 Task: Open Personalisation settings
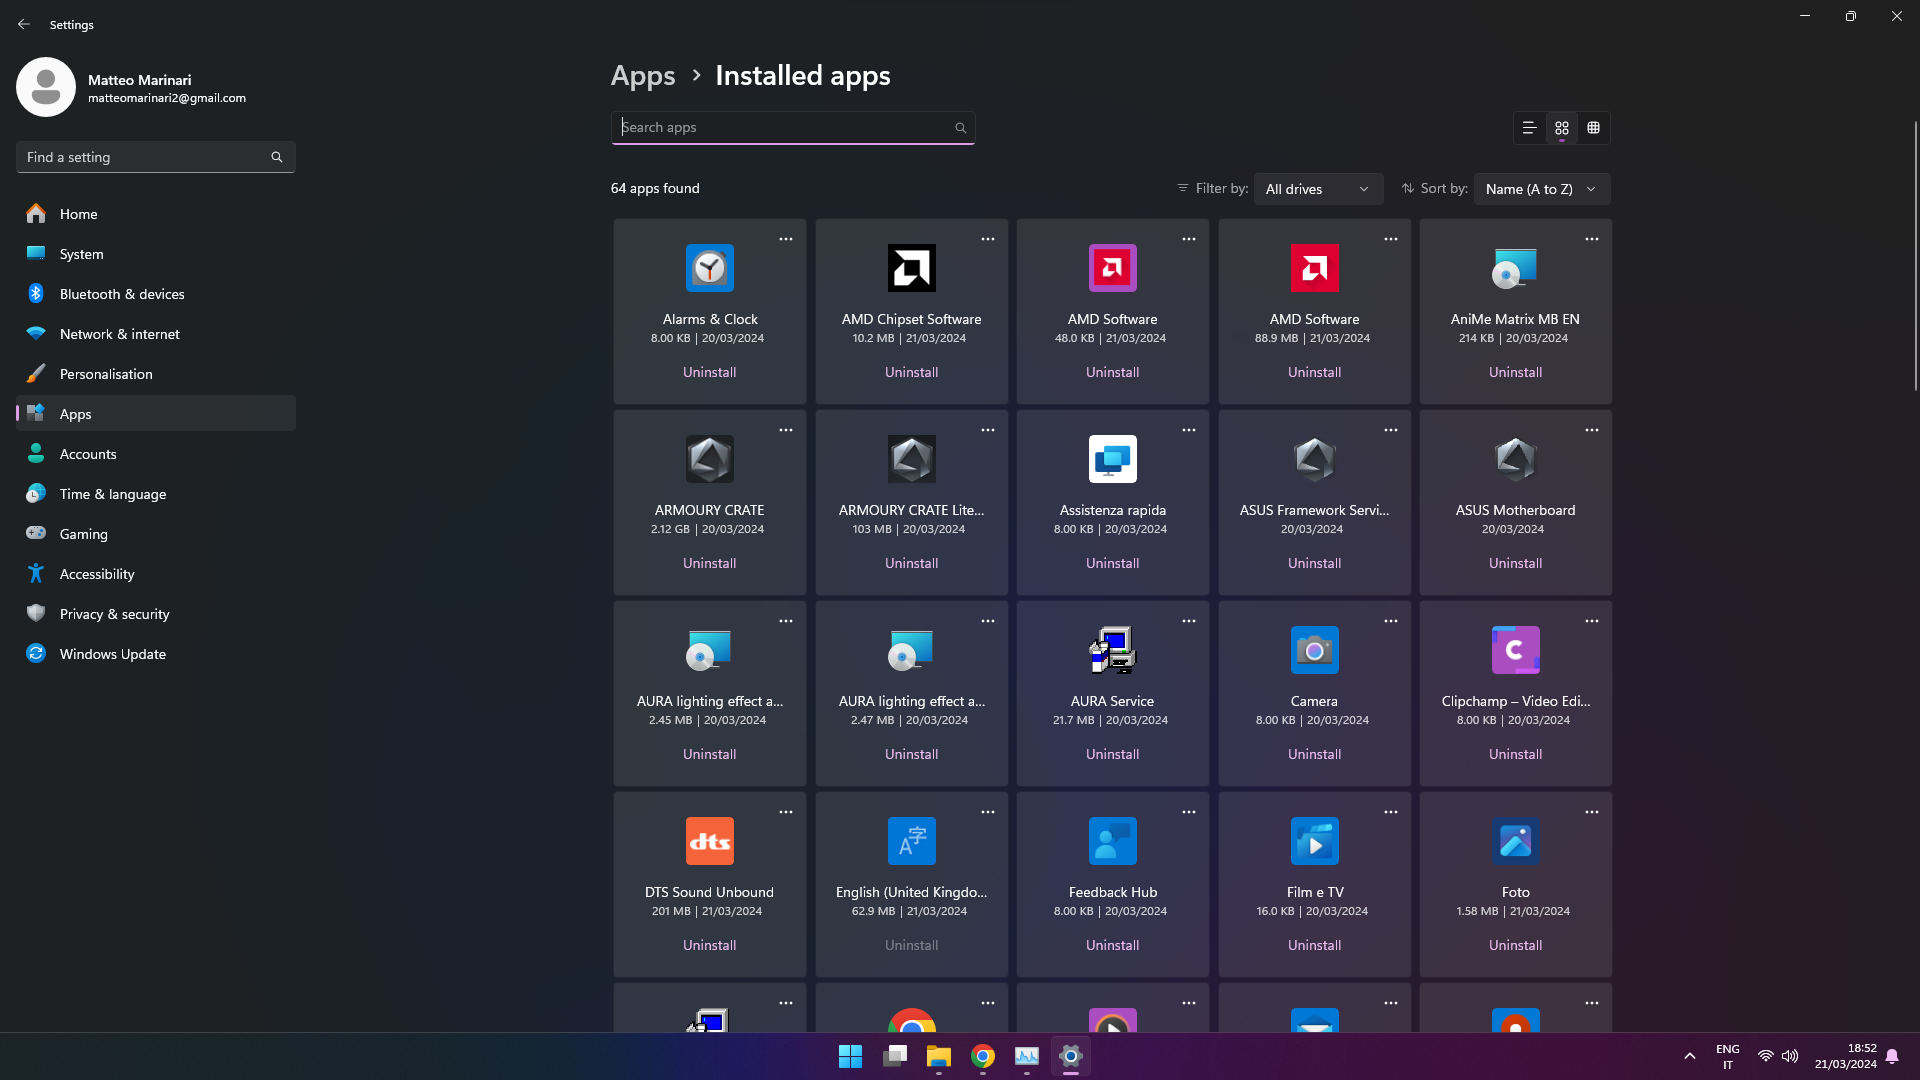point(156,374)
